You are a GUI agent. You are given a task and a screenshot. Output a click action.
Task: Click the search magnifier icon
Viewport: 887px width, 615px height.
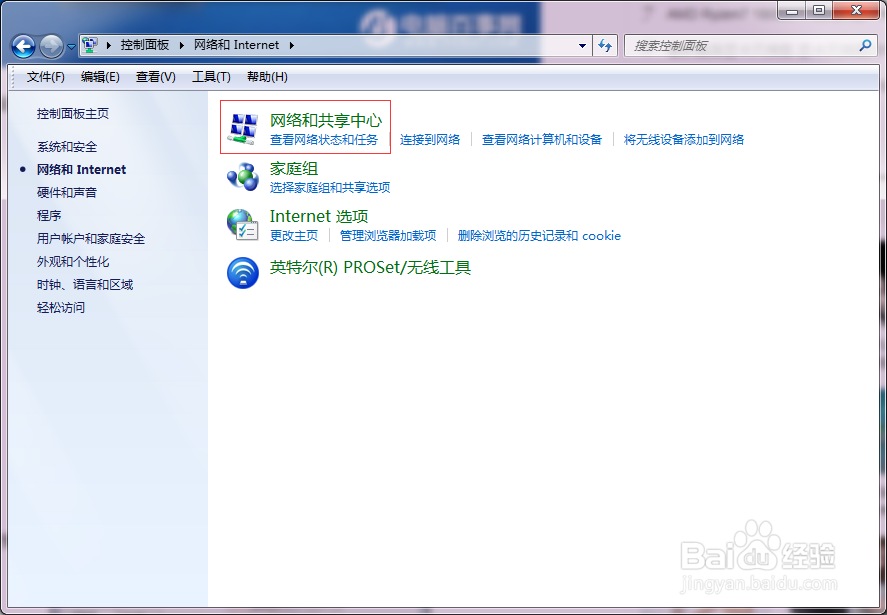[865, 46]
